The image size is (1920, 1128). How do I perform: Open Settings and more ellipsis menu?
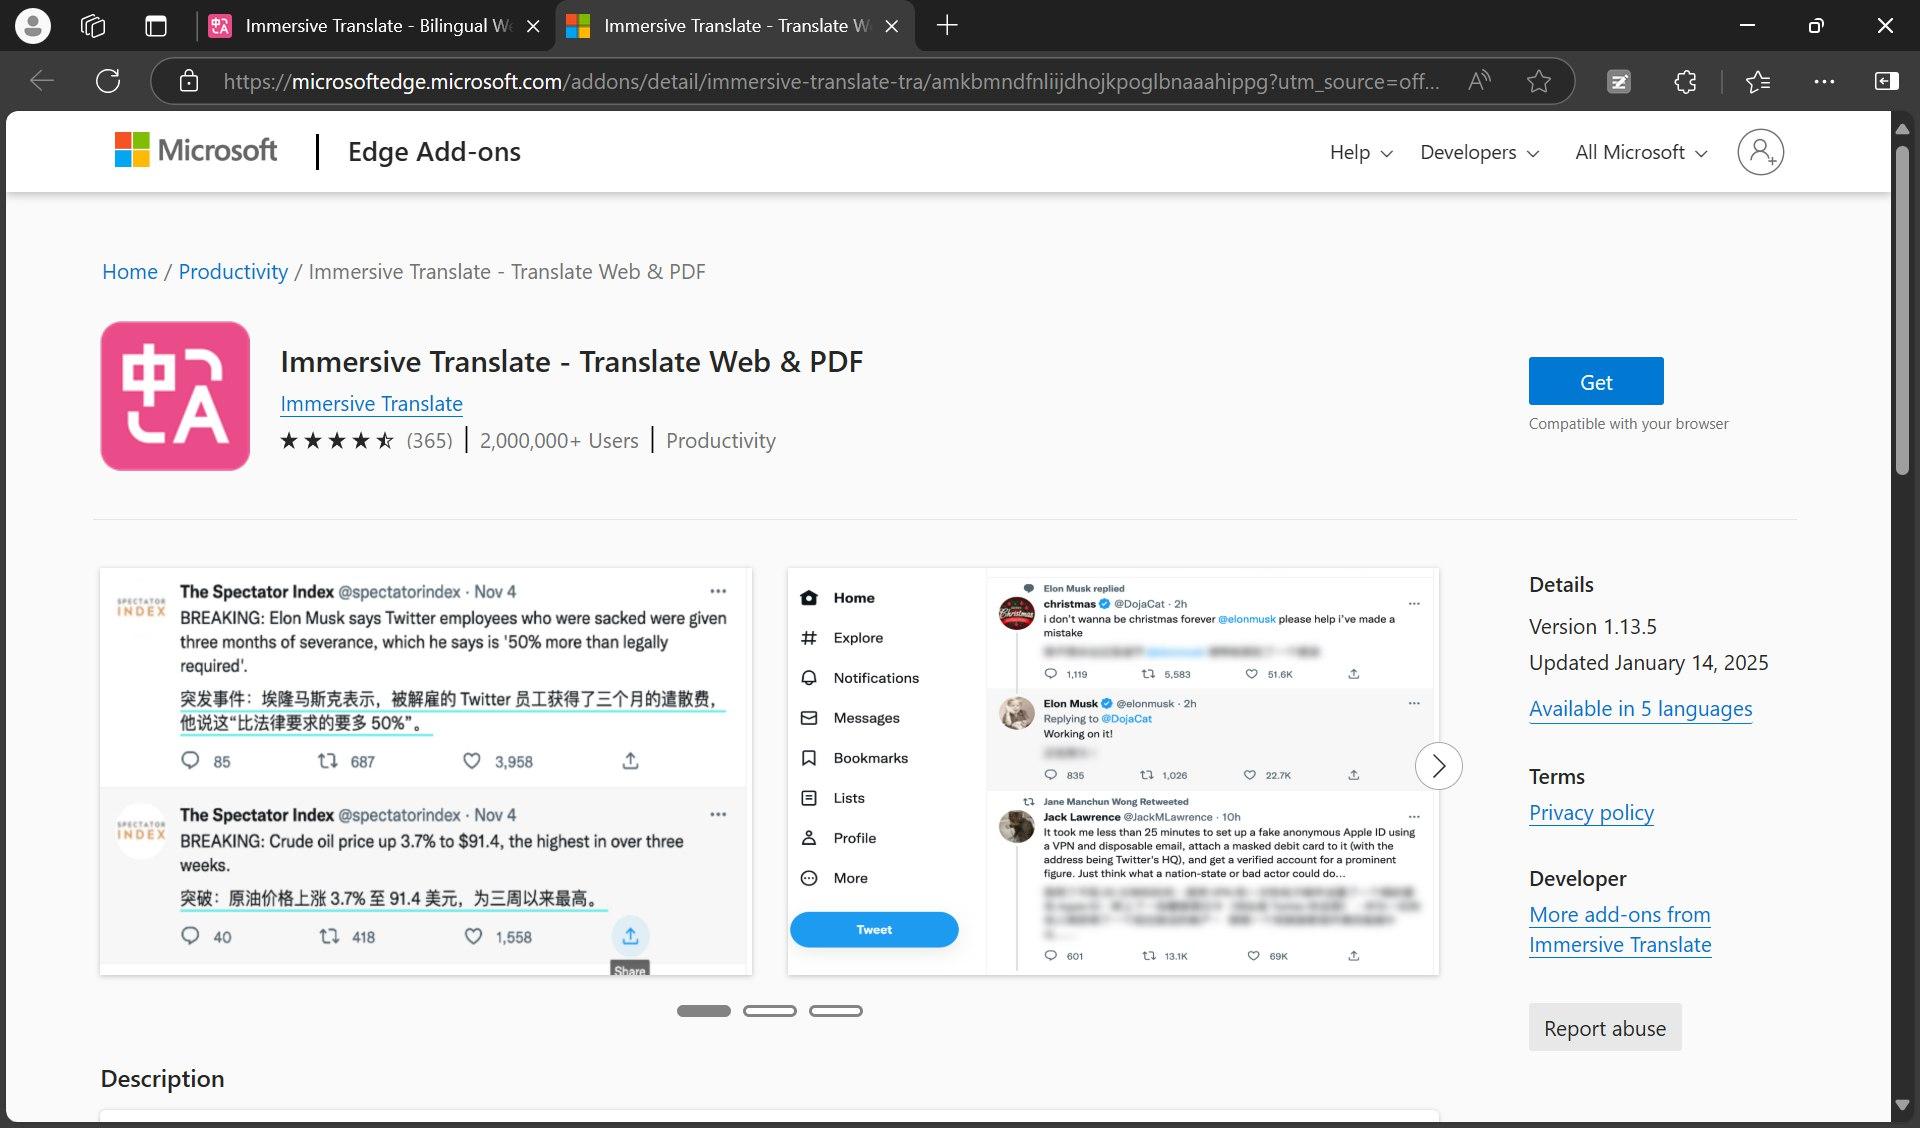tap(1824, 81)
